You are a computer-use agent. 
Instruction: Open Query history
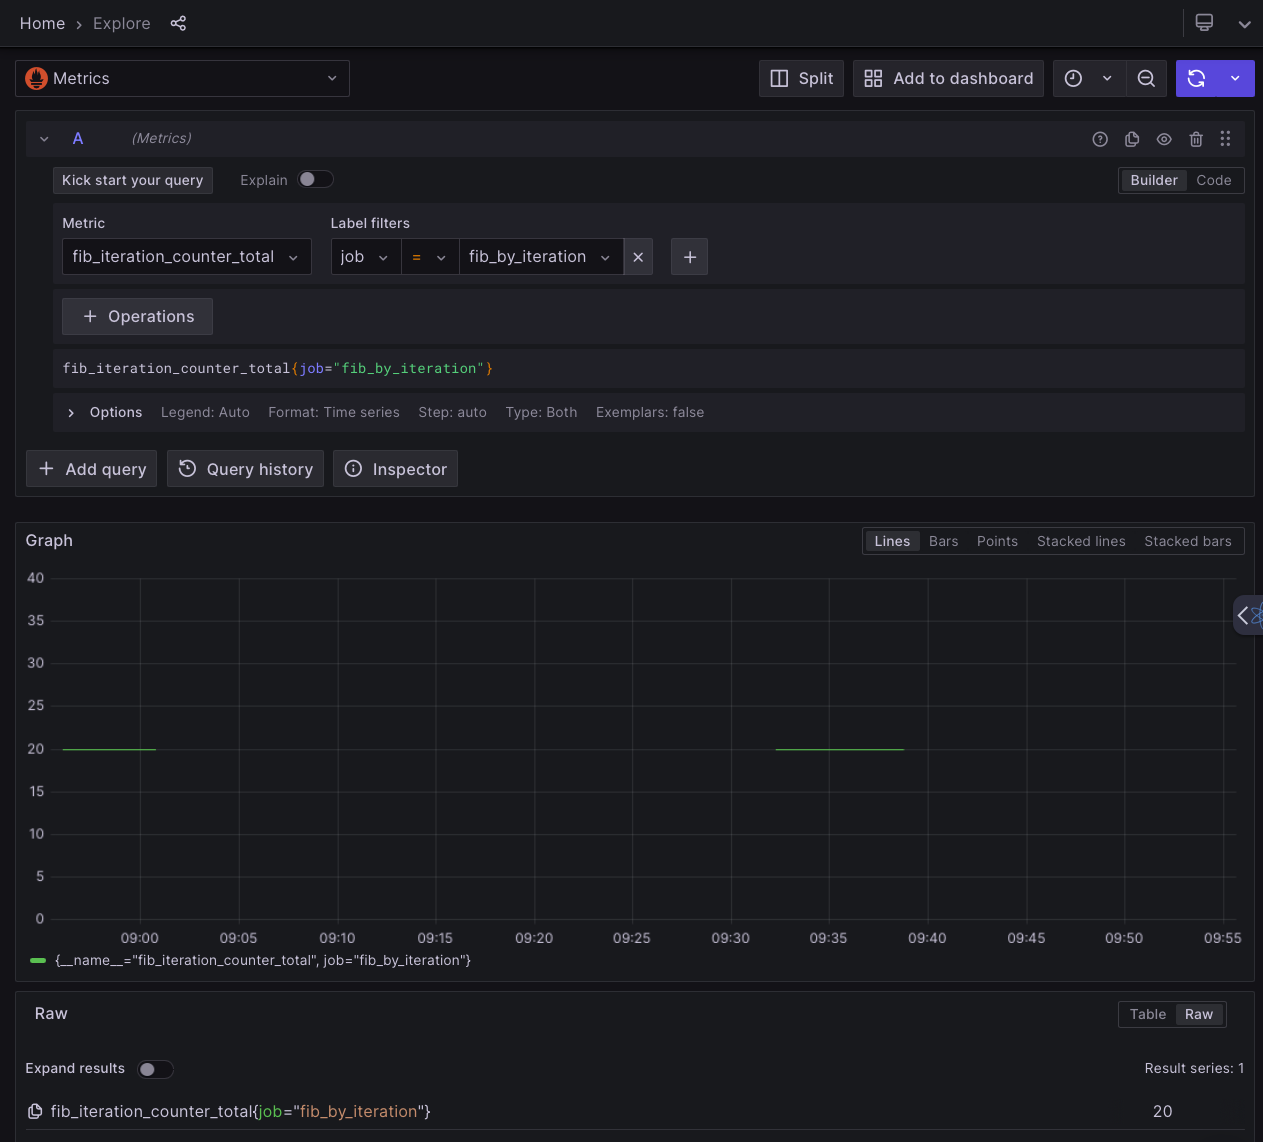(x=245, y=469)
